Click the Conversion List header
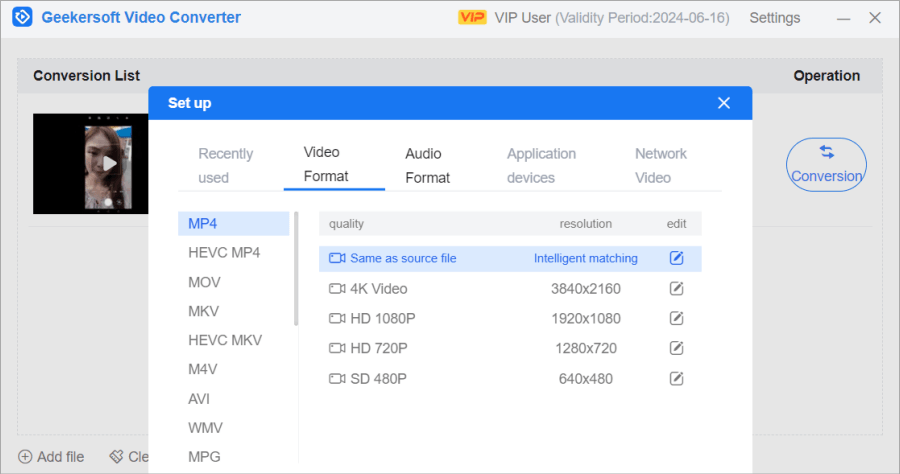The height and width of the screenshot is (474, 900). tap(87, 76)
